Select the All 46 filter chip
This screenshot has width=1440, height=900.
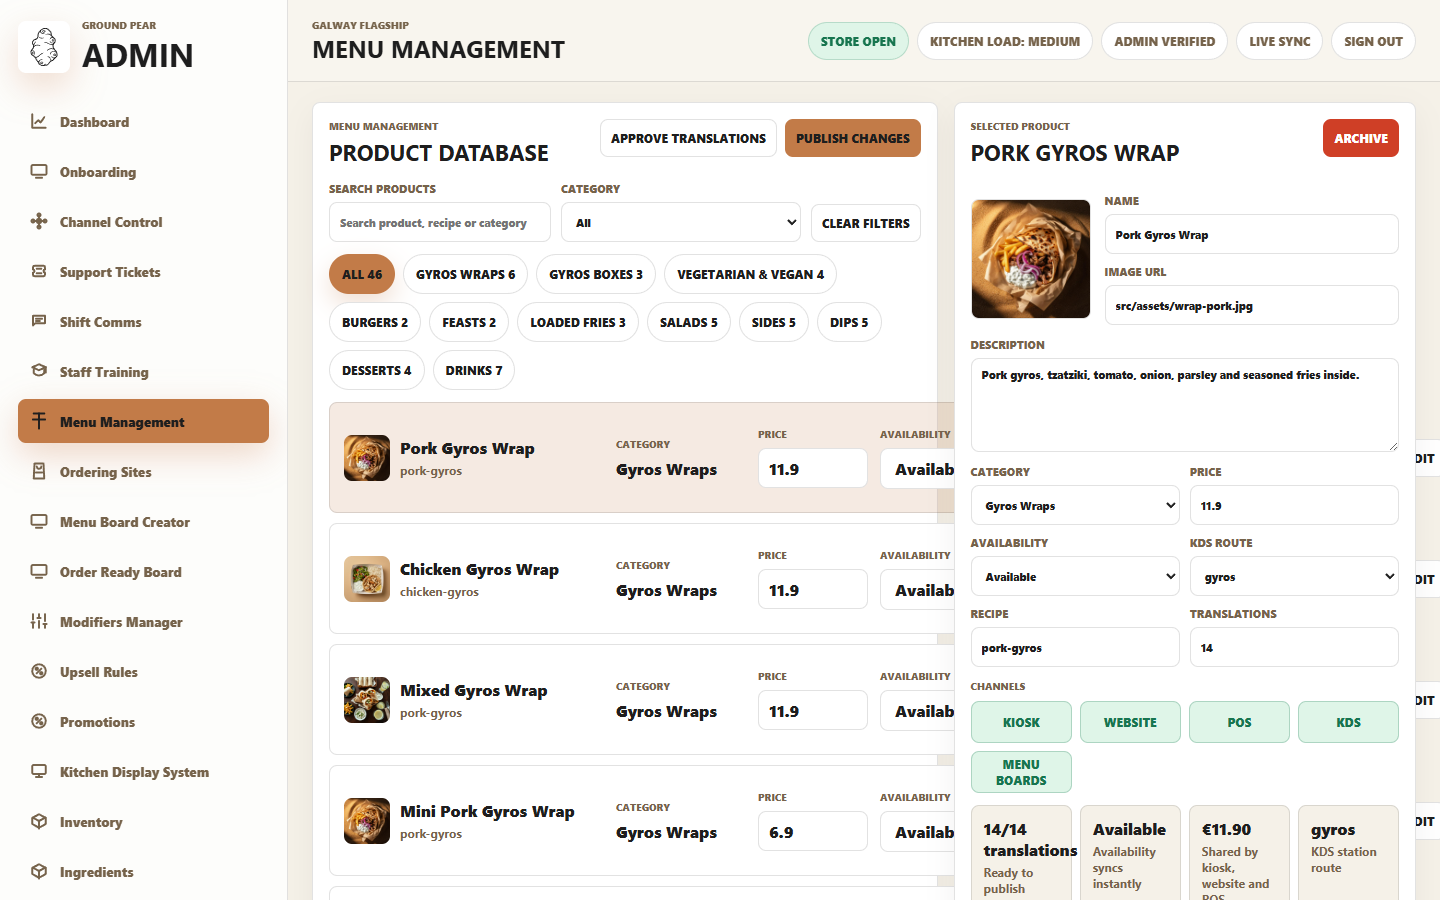point(362,274)
